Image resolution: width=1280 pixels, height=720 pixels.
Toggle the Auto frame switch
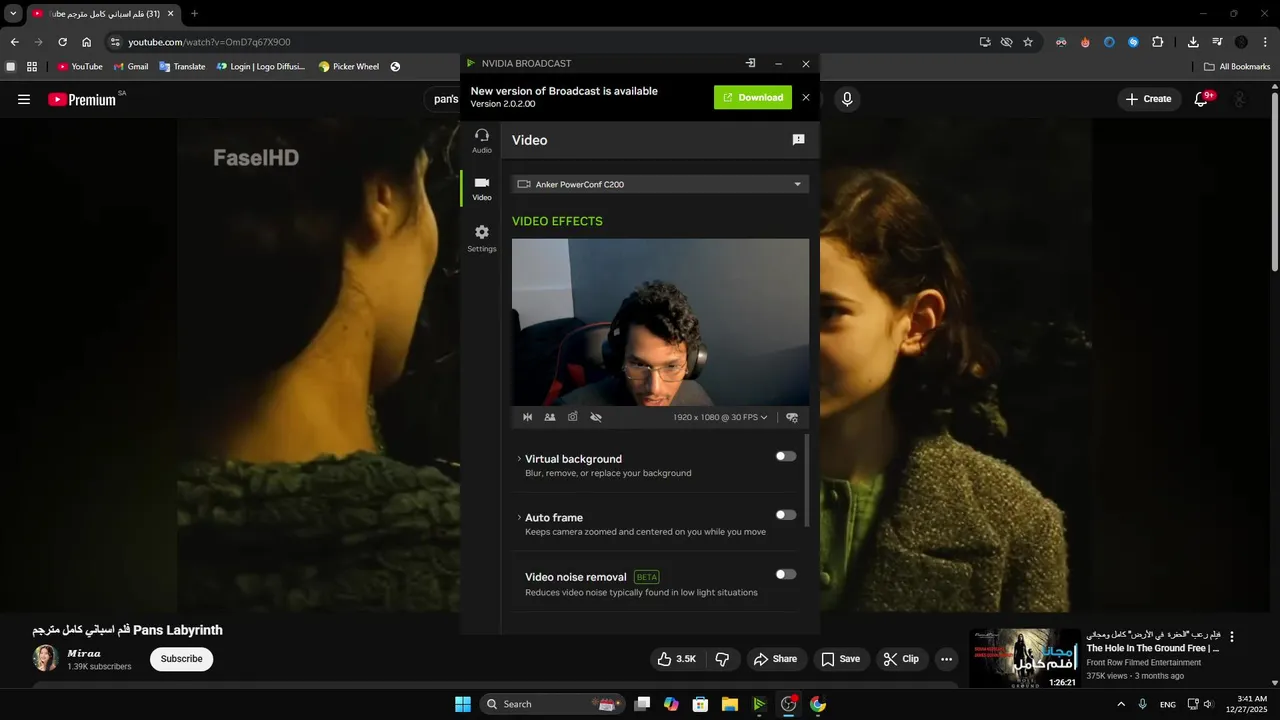pos(786,515)
